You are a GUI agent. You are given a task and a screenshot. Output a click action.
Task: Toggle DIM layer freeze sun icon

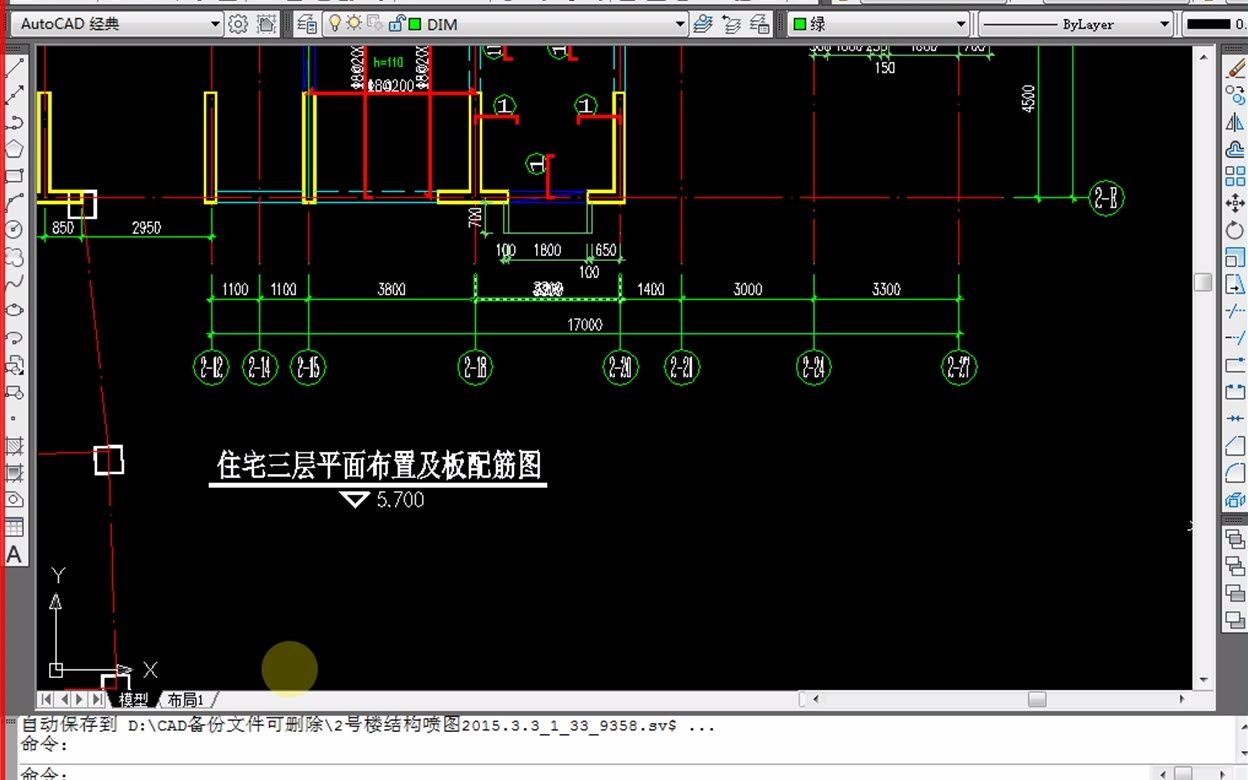[354, 24]
